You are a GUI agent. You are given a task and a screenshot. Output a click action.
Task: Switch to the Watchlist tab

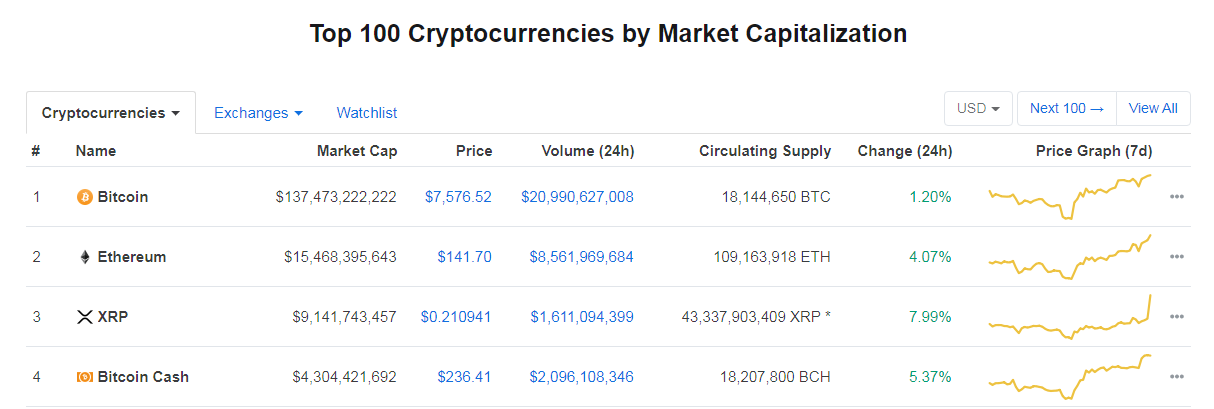(x=367, y=113)
